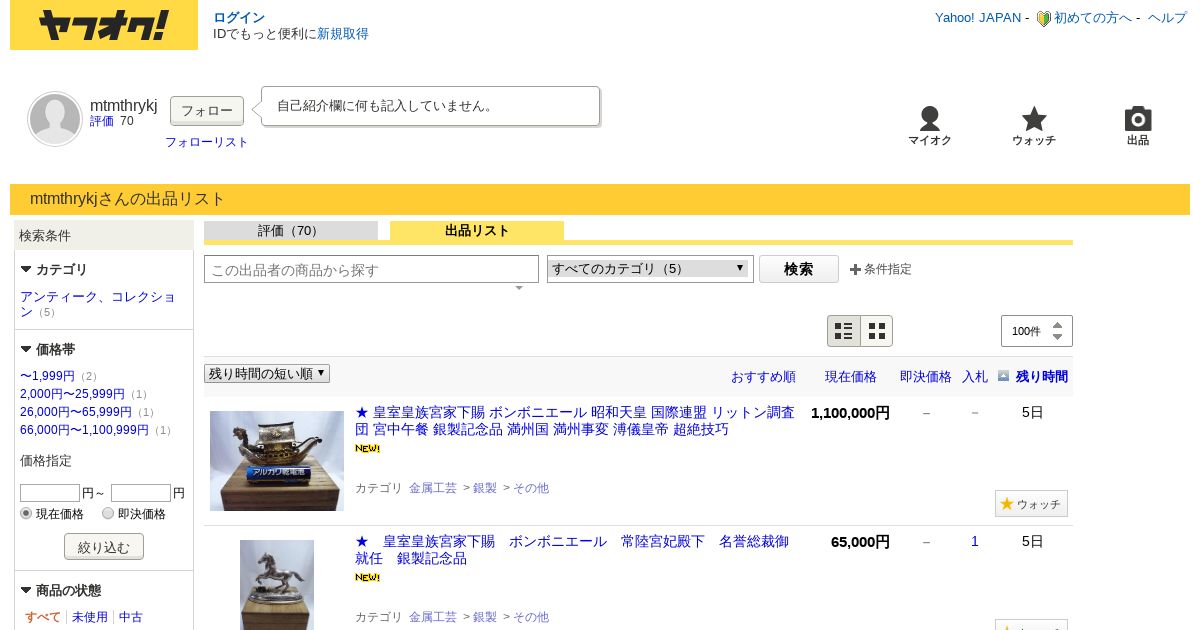Click the seller item search input field

tap(371, 269)
